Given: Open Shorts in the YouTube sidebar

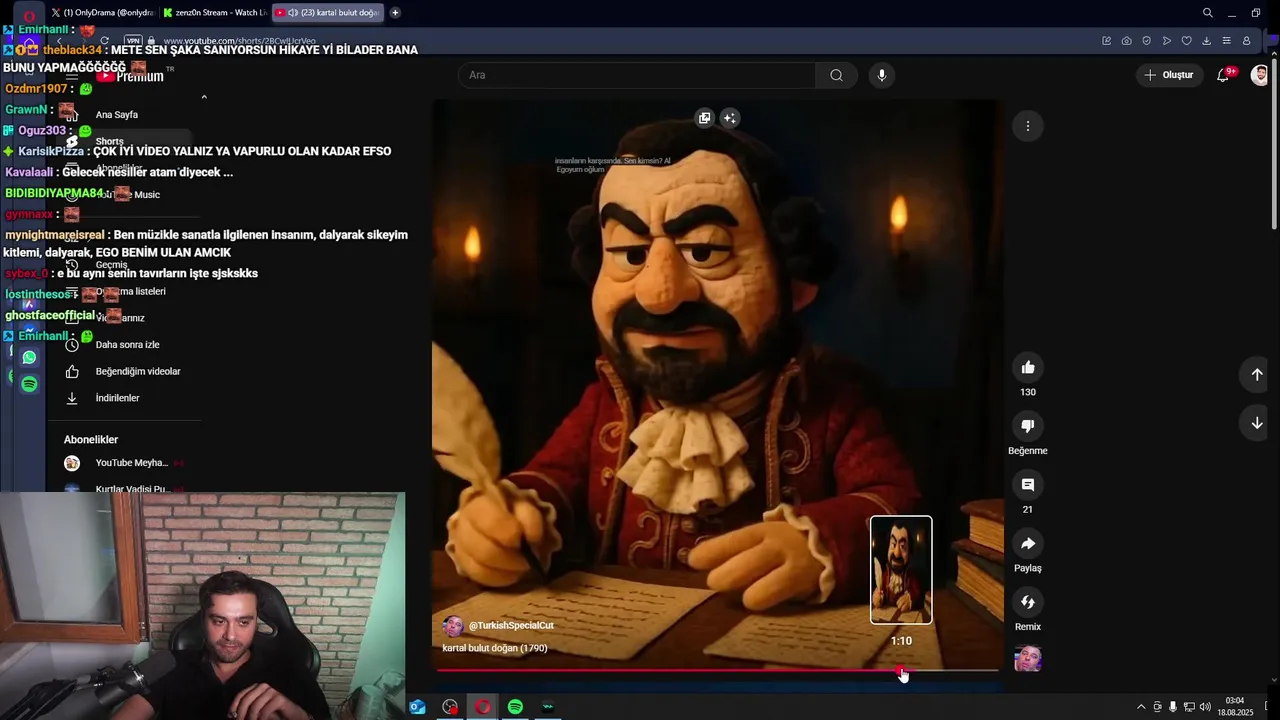Looking at the screenshot, I should point(125,142).
